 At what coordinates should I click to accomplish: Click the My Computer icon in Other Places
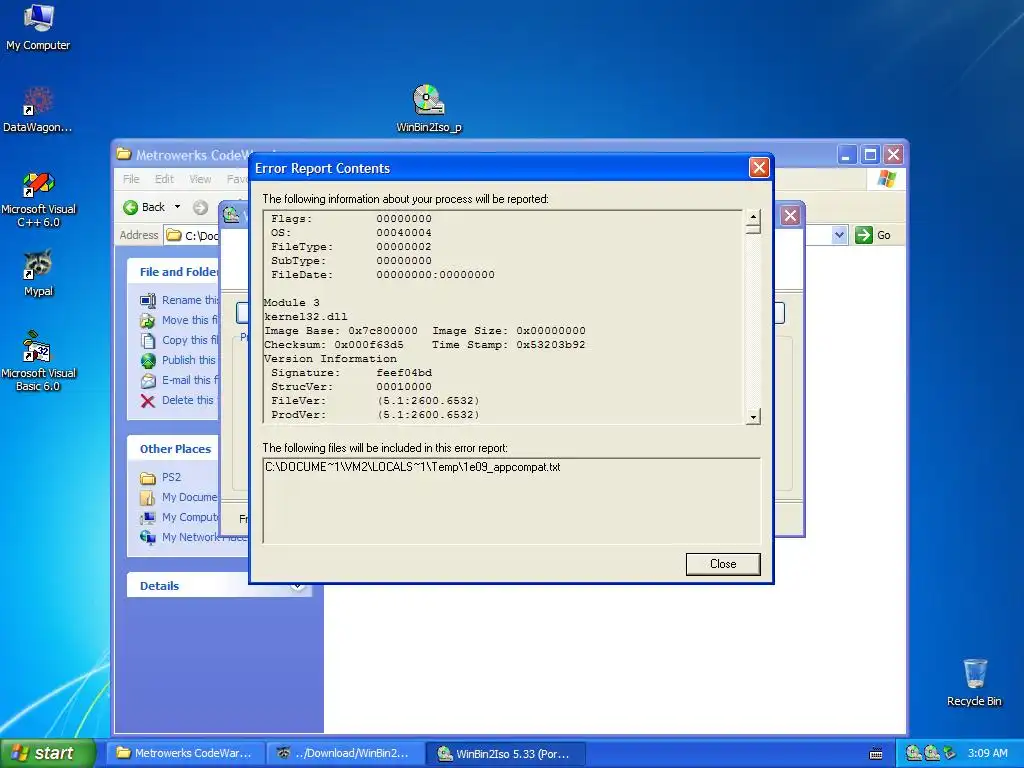click(x=148, y=517)
